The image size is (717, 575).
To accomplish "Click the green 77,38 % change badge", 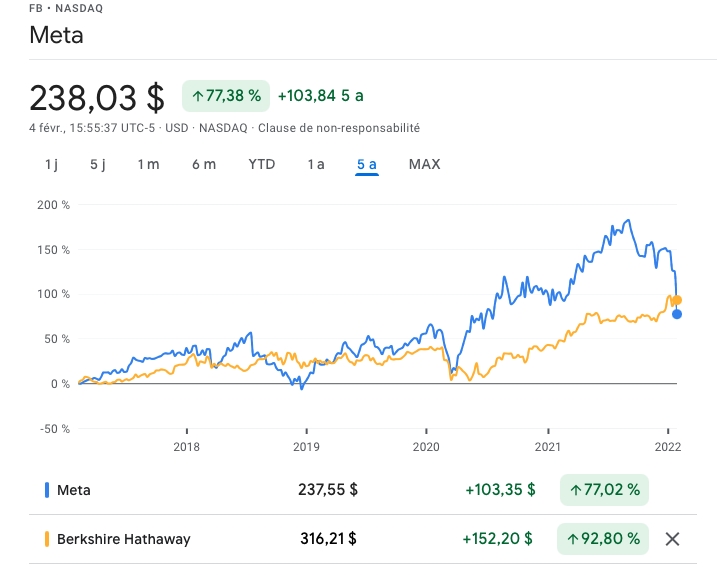I will (x=226, y=96).
